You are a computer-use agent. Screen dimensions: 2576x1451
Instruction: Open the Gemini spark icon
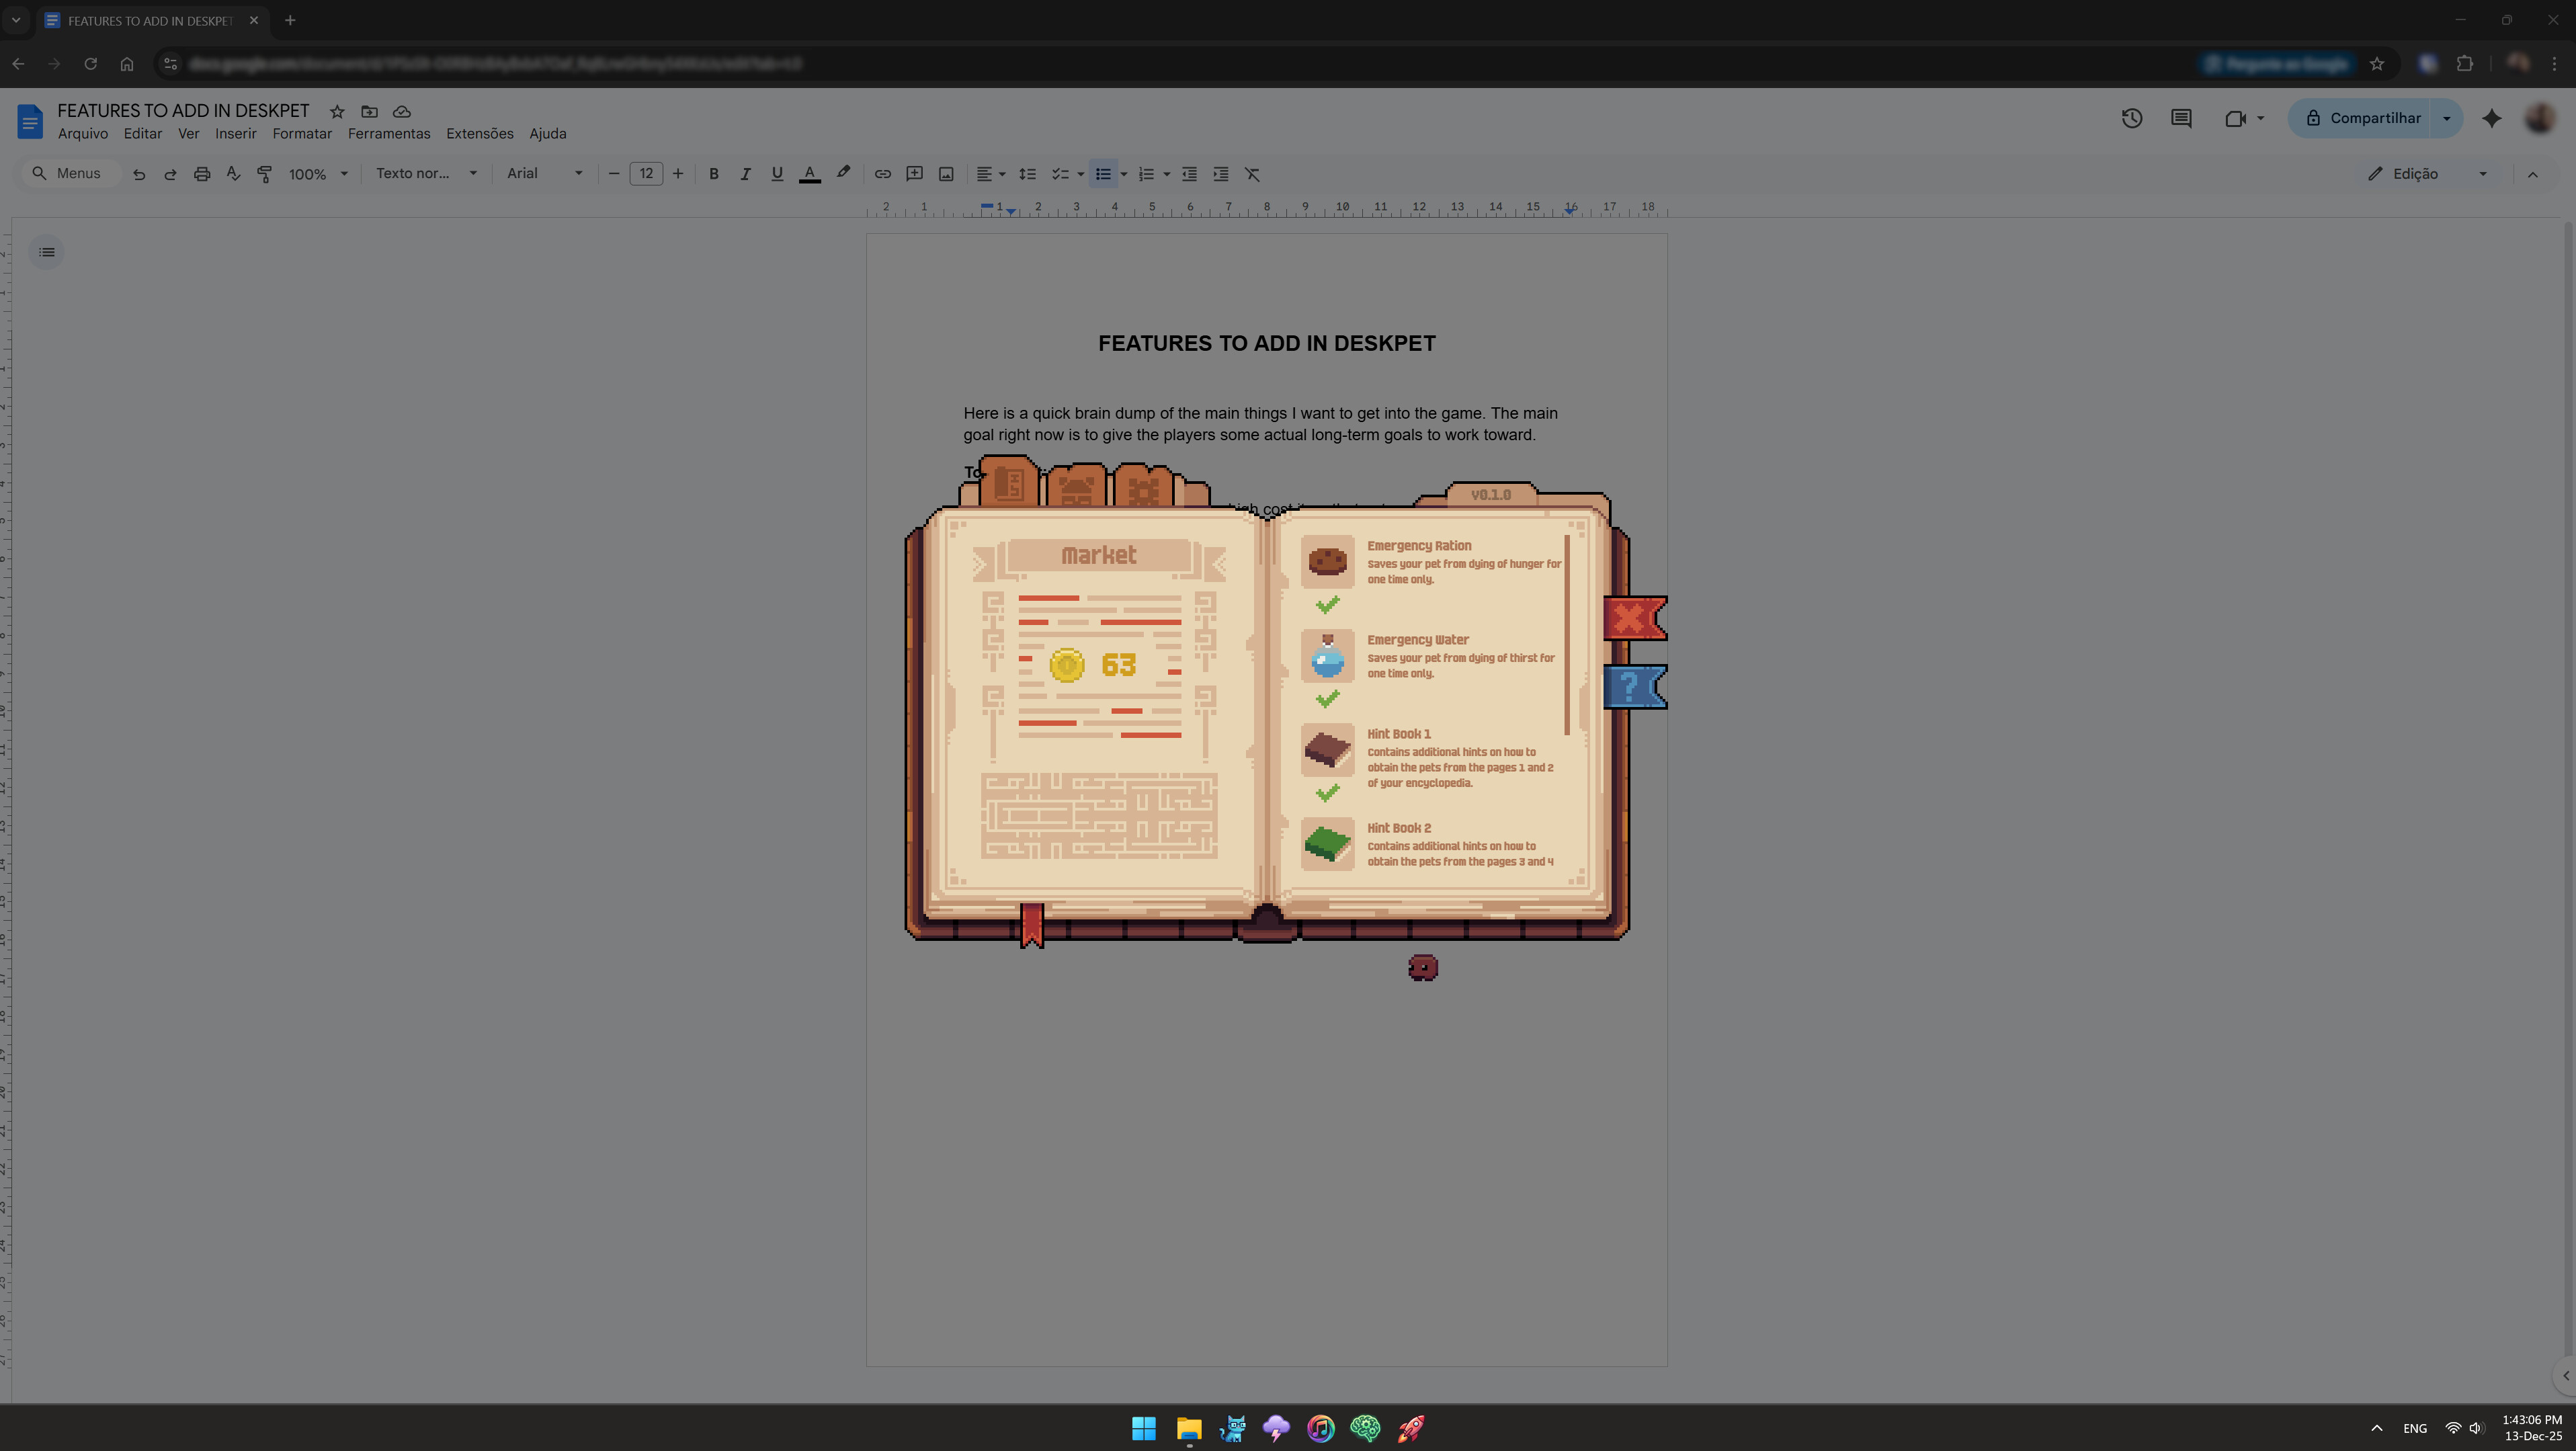pyautogui.click(x=2491, y=118)
